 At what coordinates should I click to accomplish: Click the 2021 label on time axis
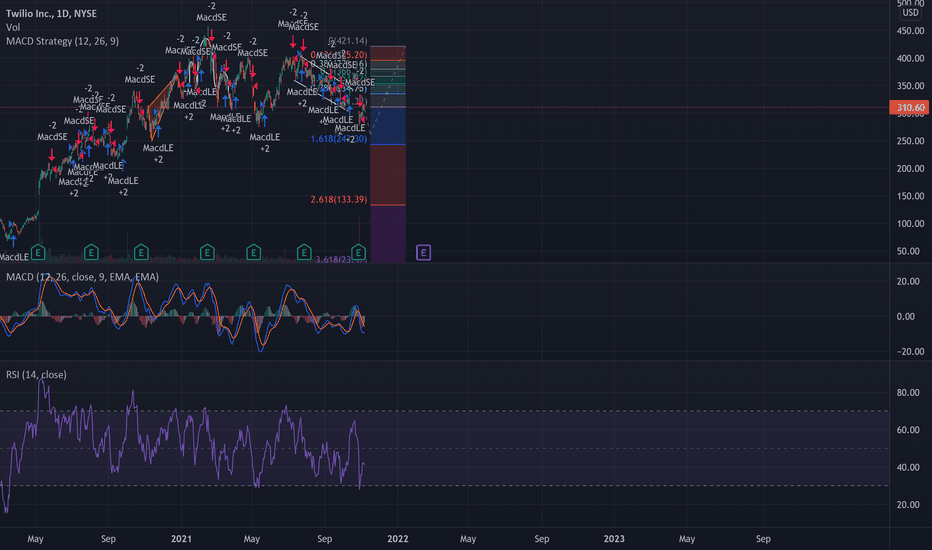click(x=181, y=539)
